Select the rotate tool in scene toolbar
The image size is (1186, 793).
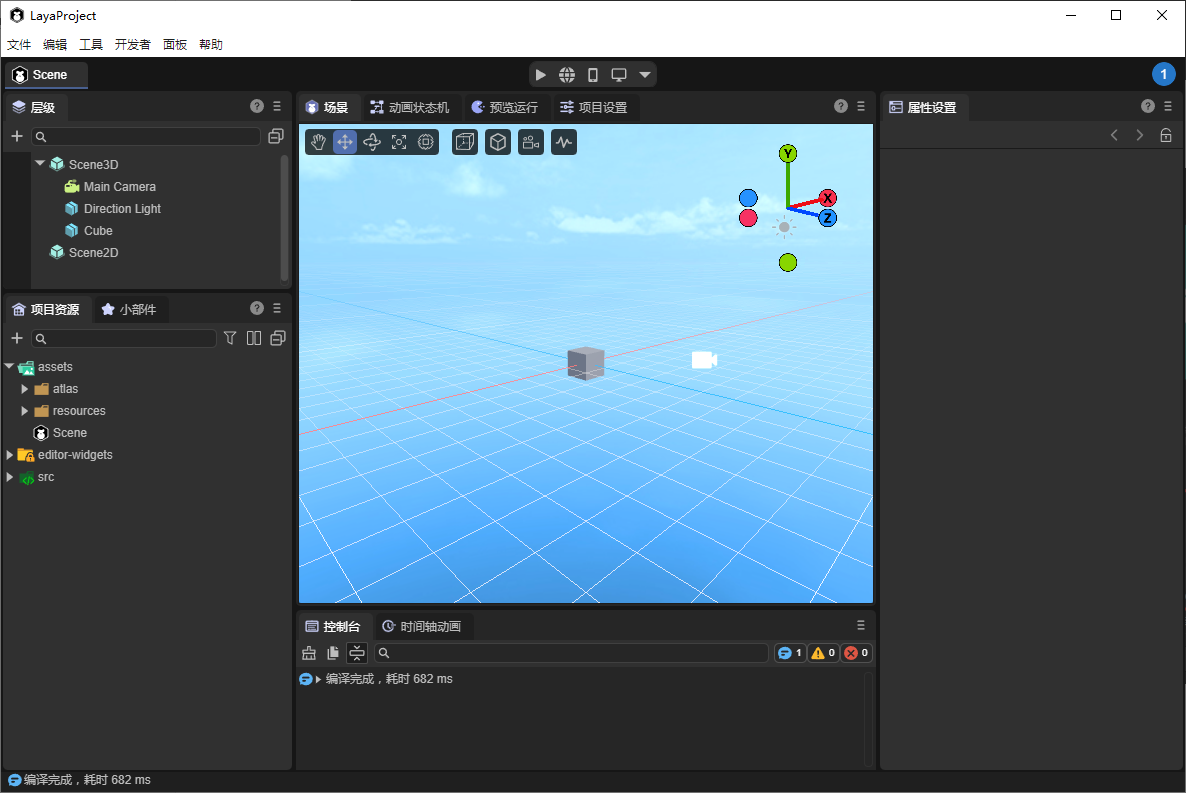tap(372, 142)
